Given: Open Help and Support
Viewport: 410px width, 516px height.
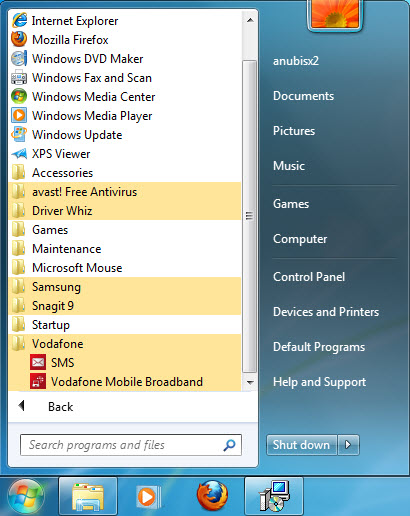Looking at the screenshot, I should pos(319,382).
